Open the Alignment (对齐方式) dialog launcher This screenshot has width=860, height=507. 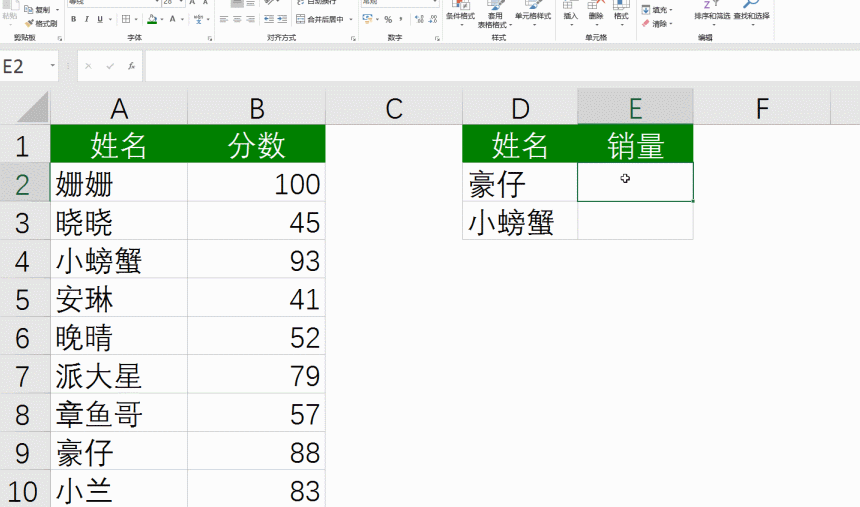(353, 38)
